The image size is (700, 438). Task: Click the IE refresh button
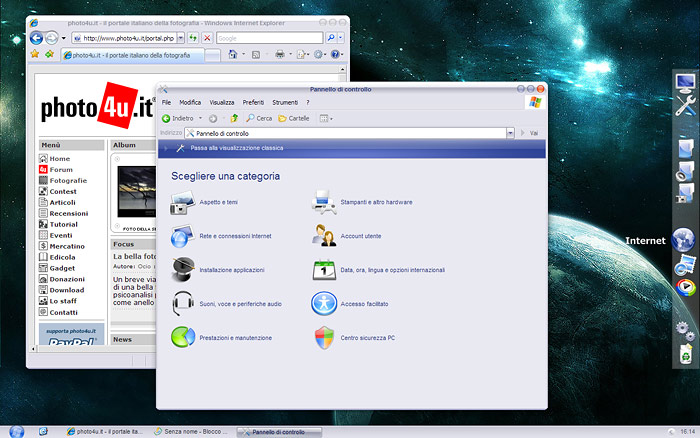(193, 38)
